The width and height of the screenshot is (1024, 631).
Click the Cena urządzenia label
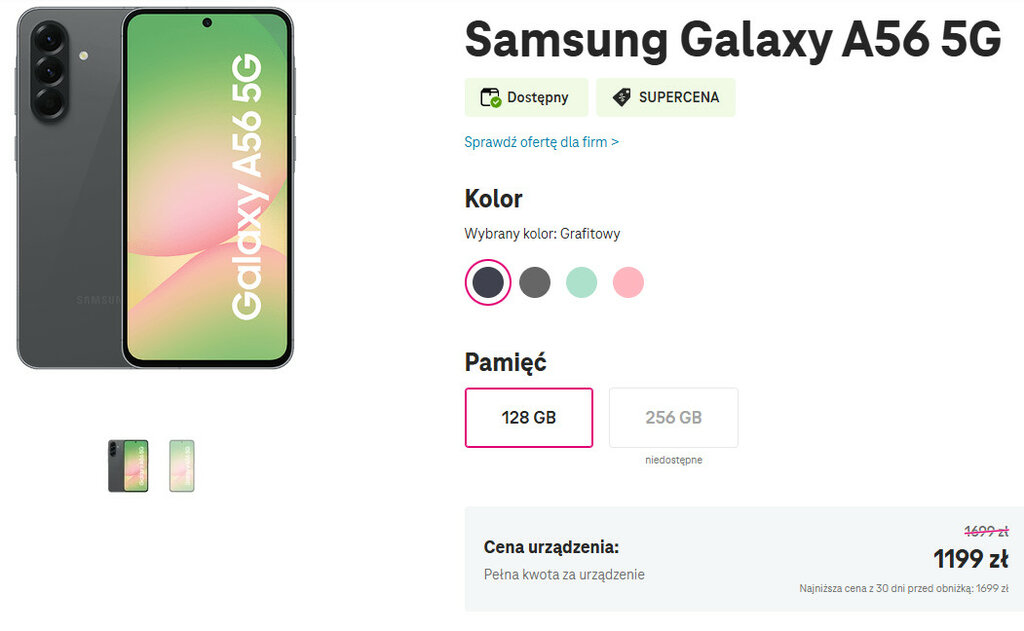pyautogui.click(x=551, y=547)
